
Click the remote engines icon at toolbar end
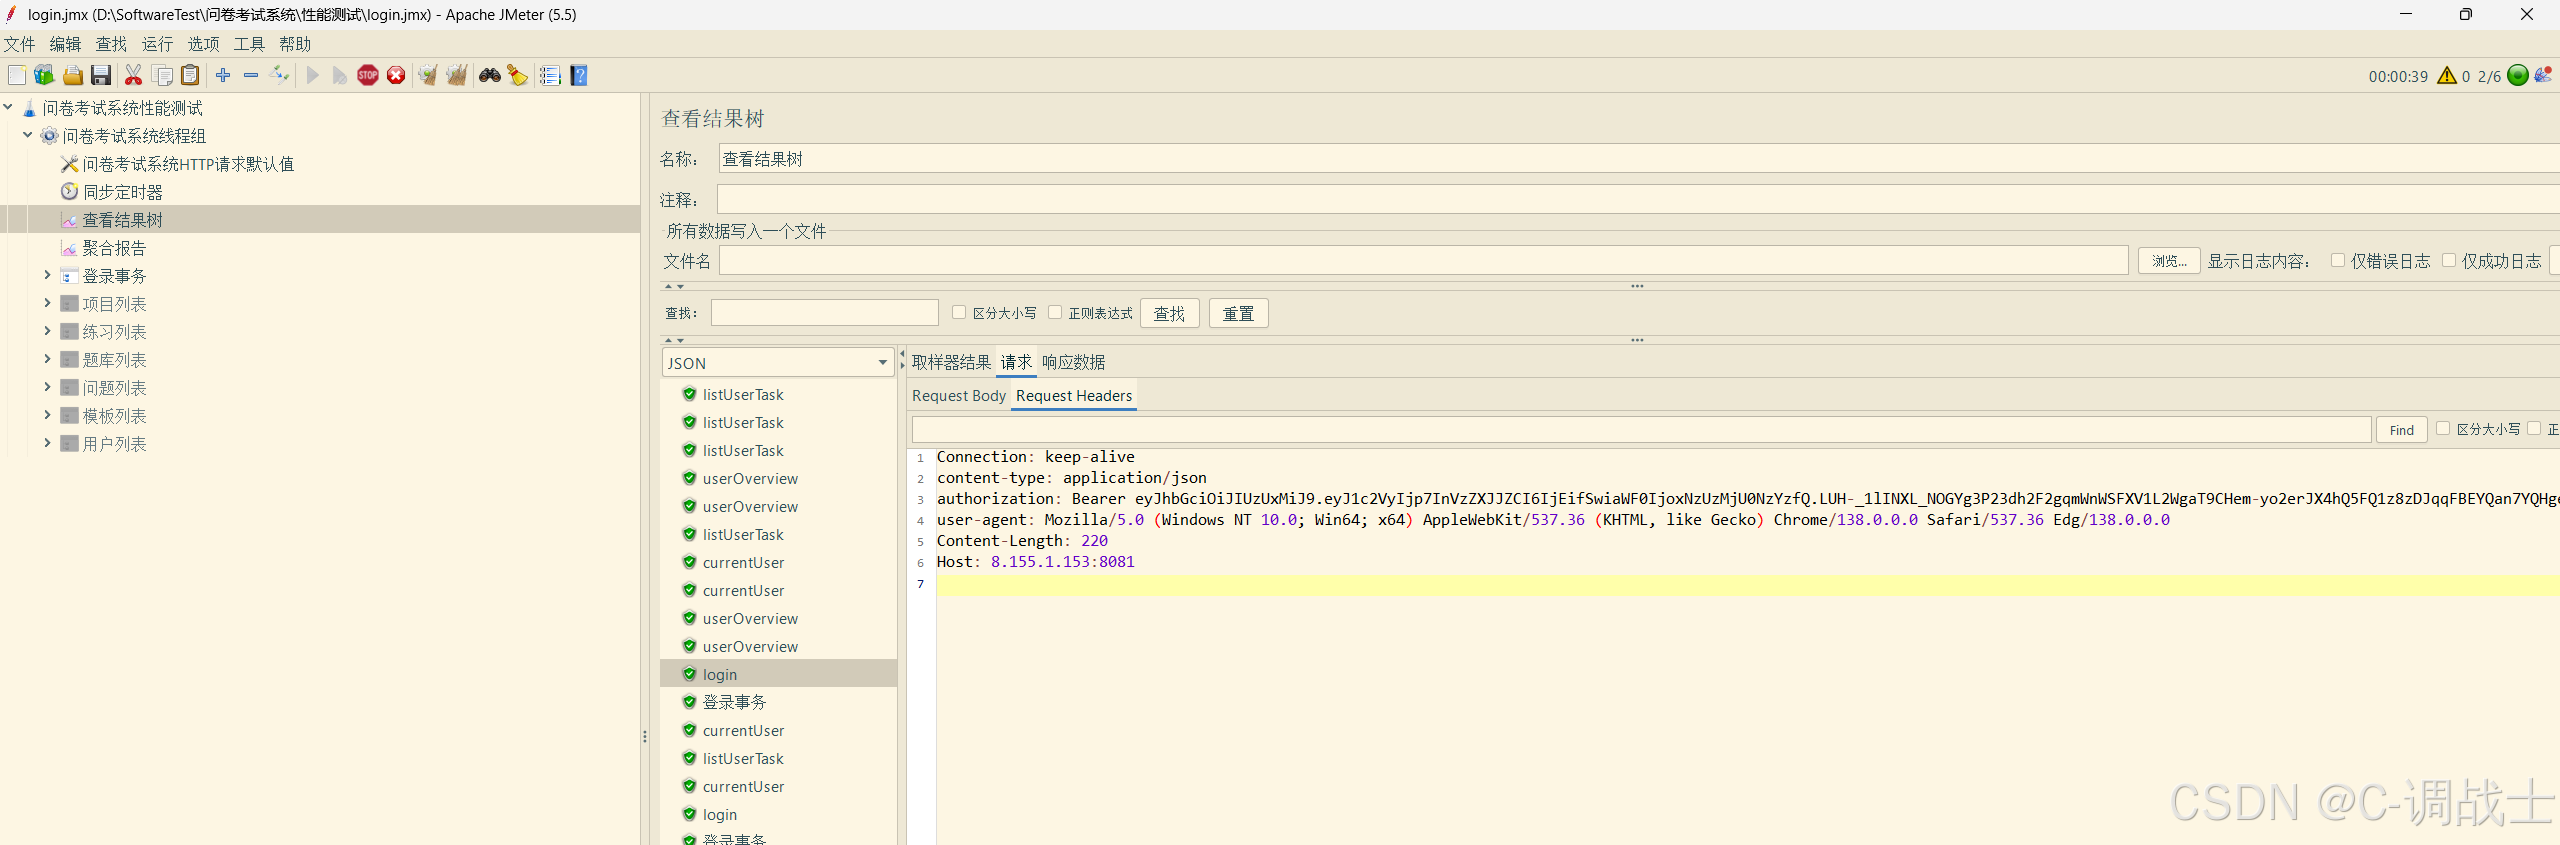coord(2543,75)
